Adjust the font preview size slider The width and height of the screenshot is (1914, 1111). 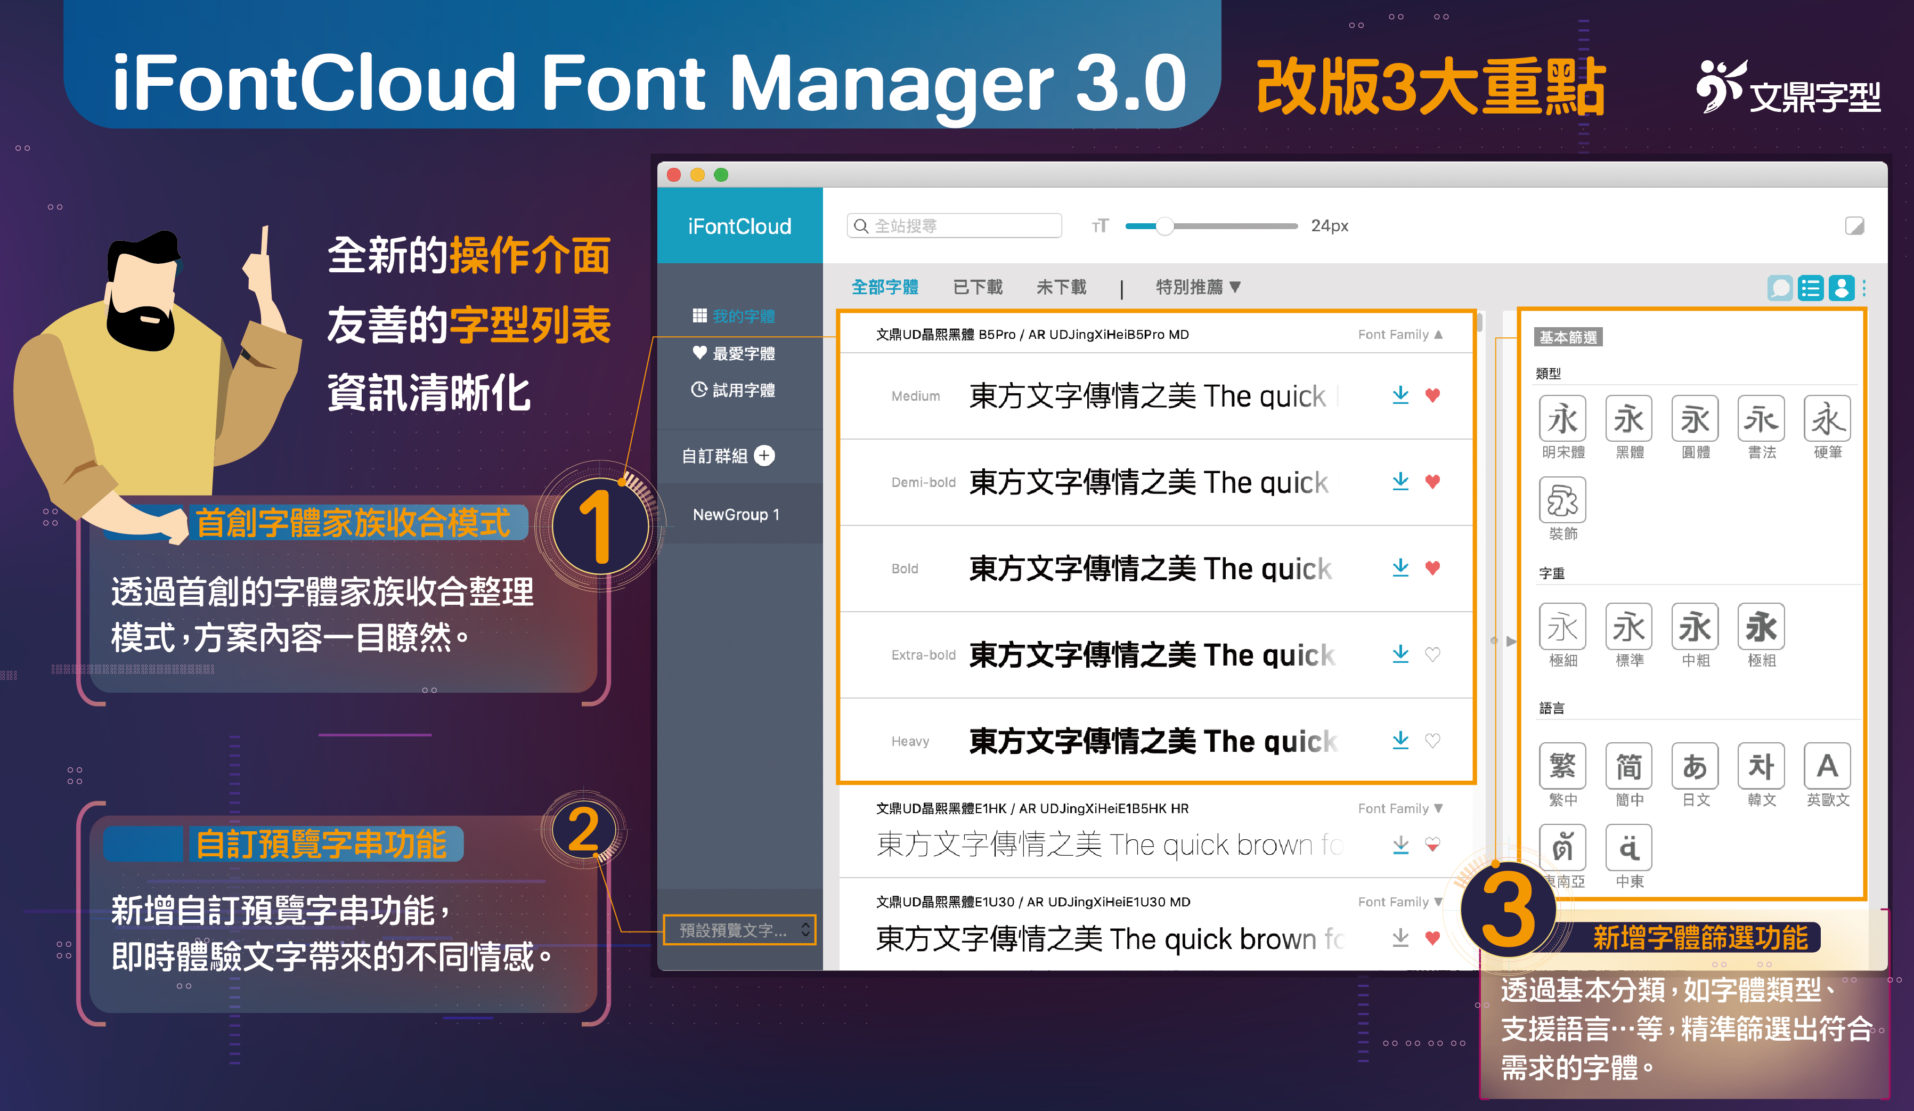pyautogui.click(x=1165, y=227)
